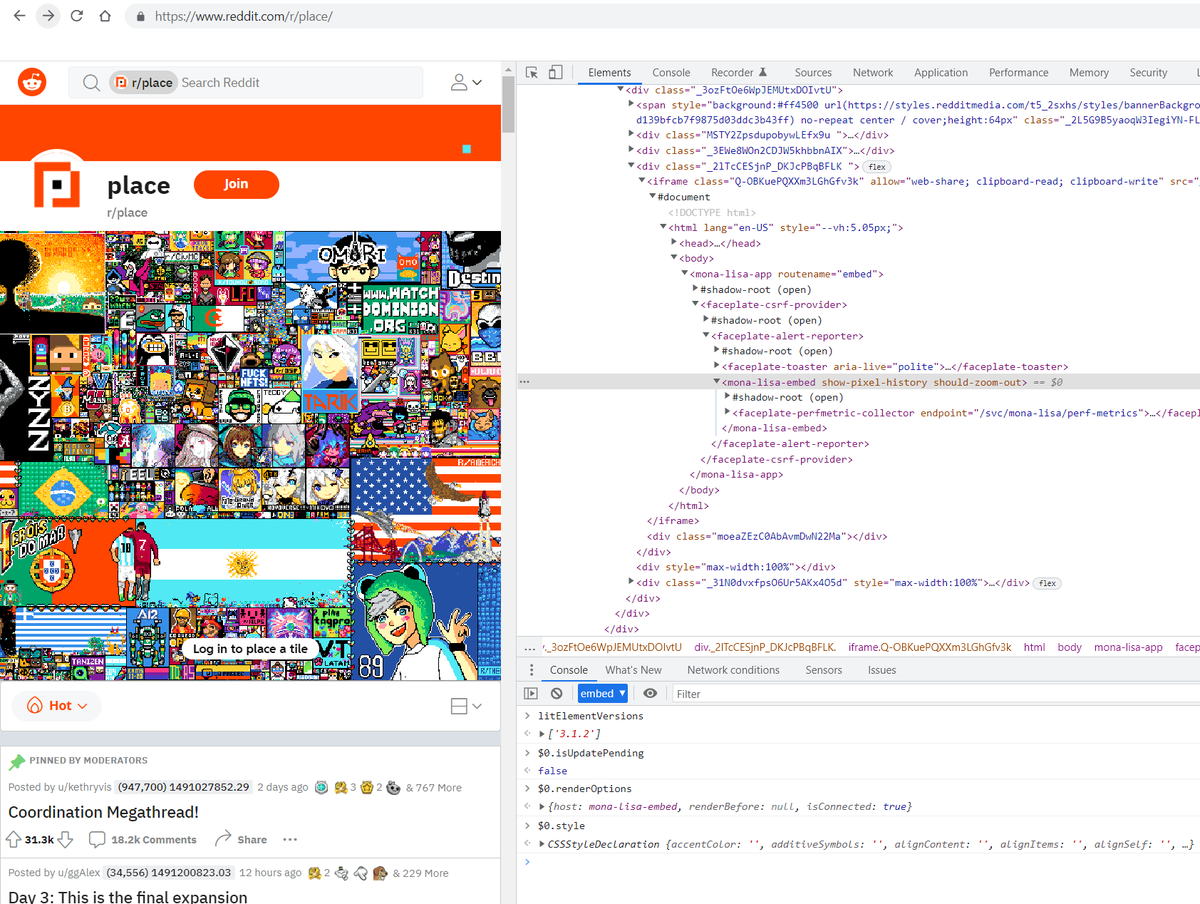Open the Sensors drawer tab
Viewport: 1200px width, 904px height.
point(823,670)
